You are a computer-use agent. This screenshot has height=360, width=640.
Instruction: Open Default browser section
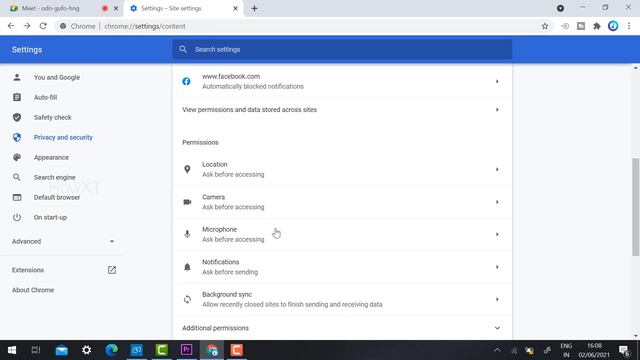coord(57,197)
